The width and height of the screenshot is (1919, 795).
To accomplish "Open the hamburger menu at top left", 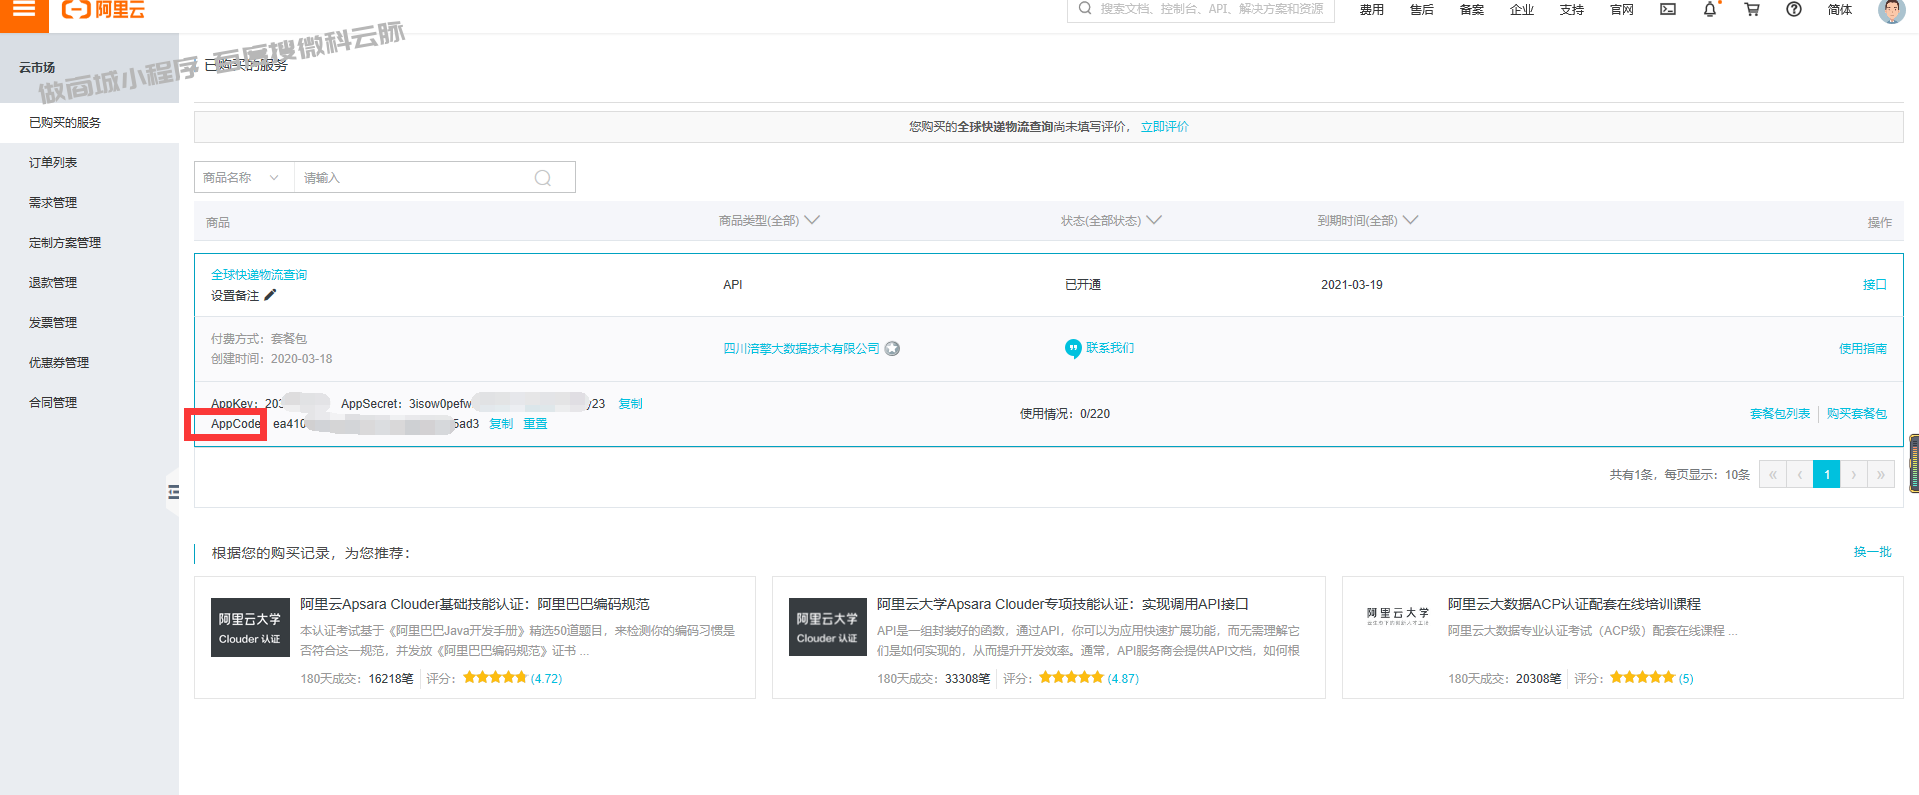I will [24, 10].
